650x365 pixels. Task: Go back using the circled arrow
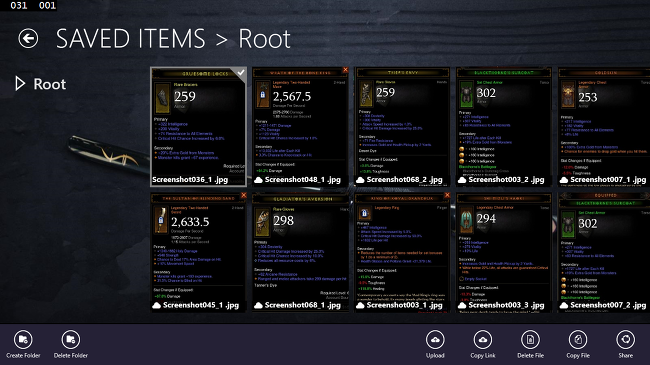(x=28, y=39)
